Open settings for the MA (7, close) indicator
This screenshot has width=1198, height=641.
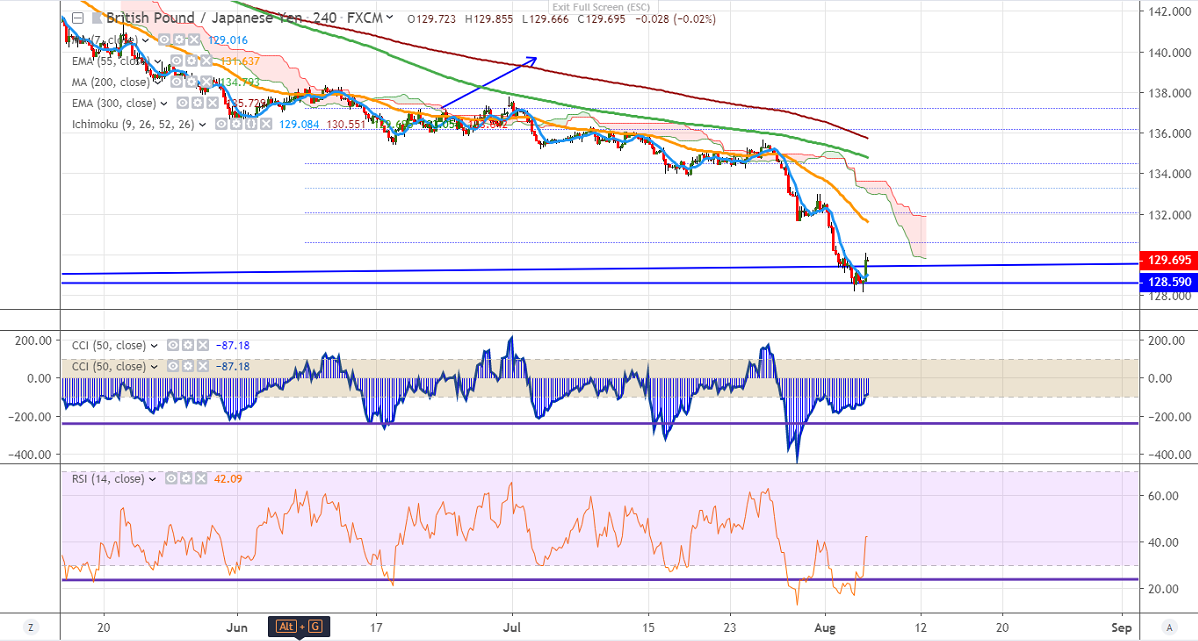(x=179, y=40)
